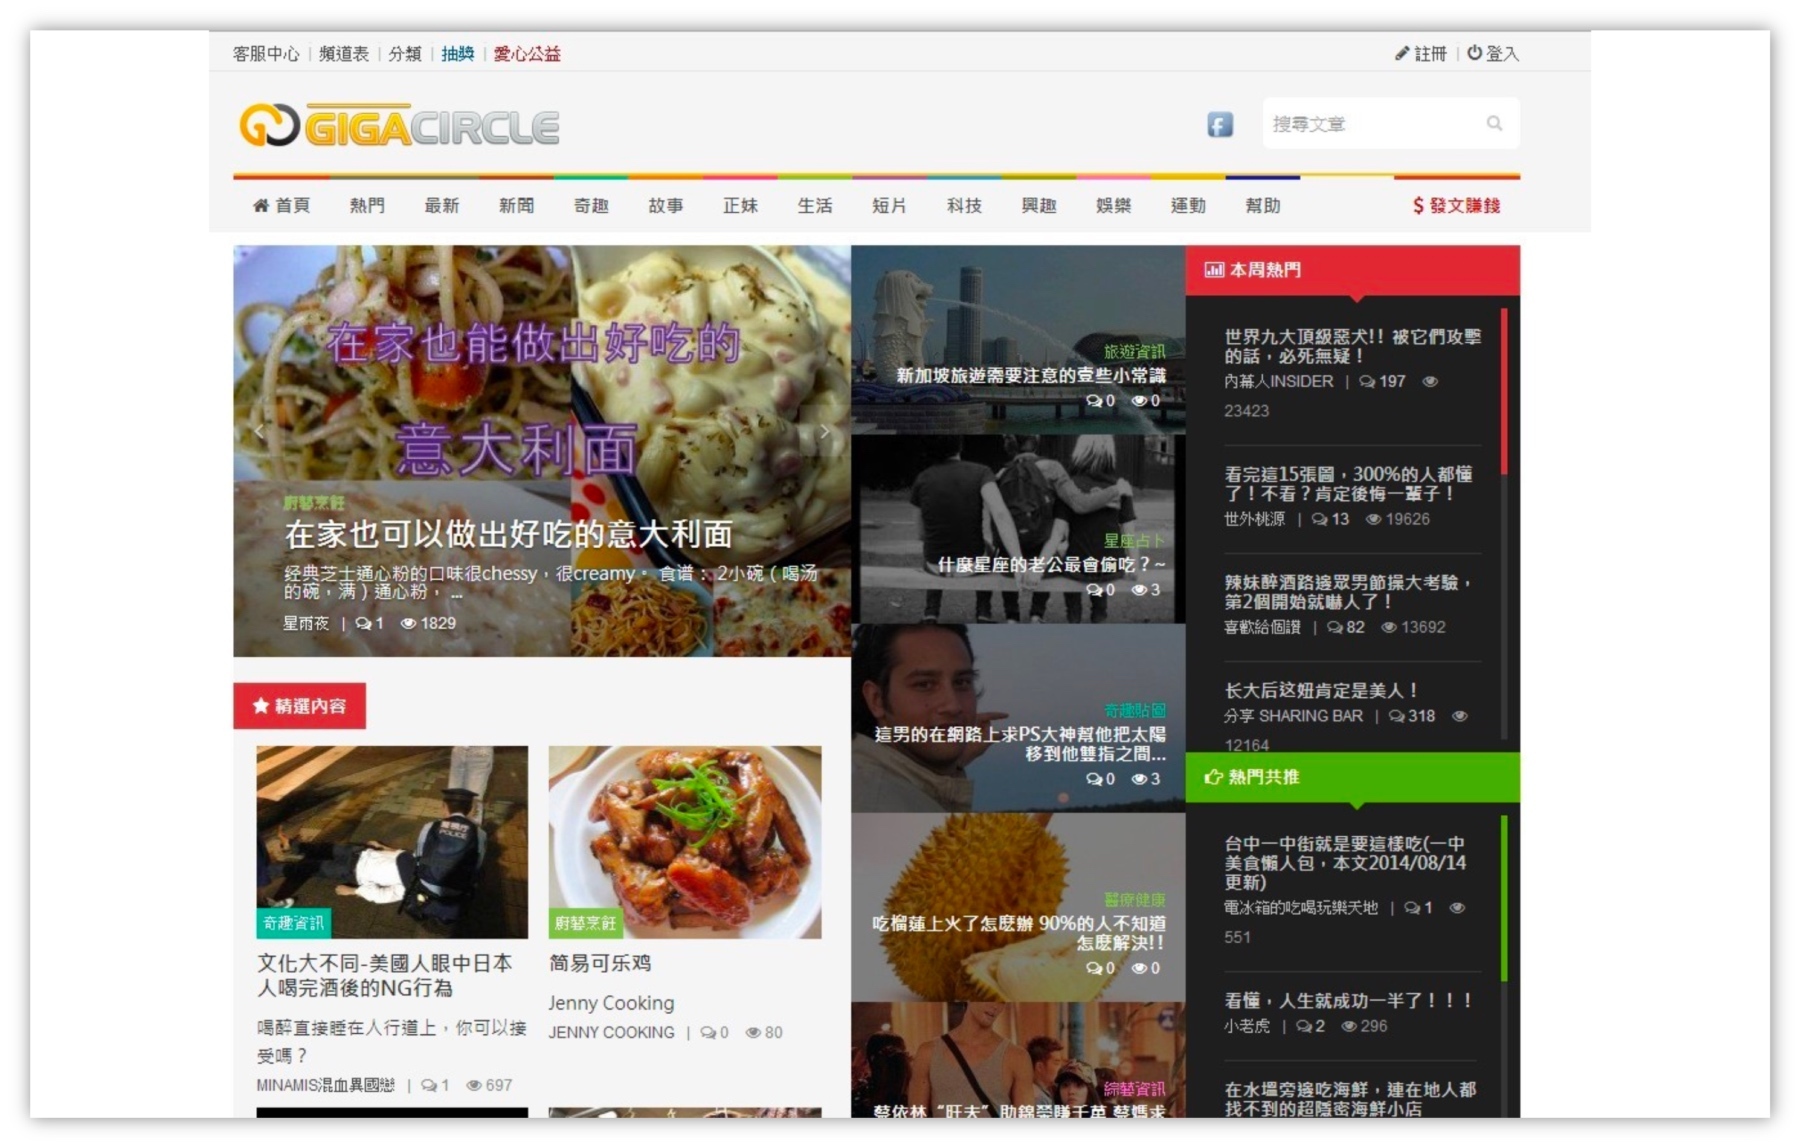Open author 電冰箱的吃喝玩樂天地 link
The image size is (1800, 1148).
1301,909
